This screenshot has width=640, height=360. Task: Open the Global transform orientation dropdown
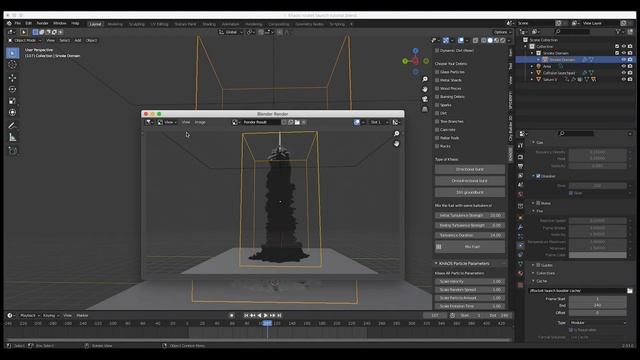point(231,32)
